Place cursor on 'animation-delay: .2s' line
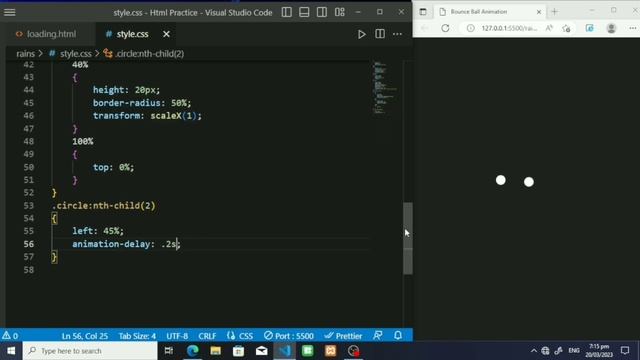Image resolution: width=640 pixels, height=360 pixels. point(126,244)
